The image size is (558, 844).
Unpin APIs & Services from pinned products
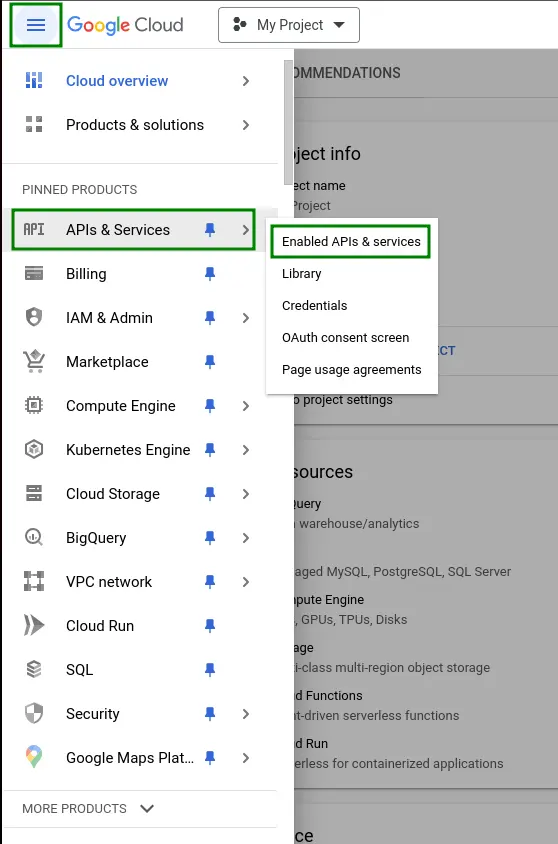[210, 230]
